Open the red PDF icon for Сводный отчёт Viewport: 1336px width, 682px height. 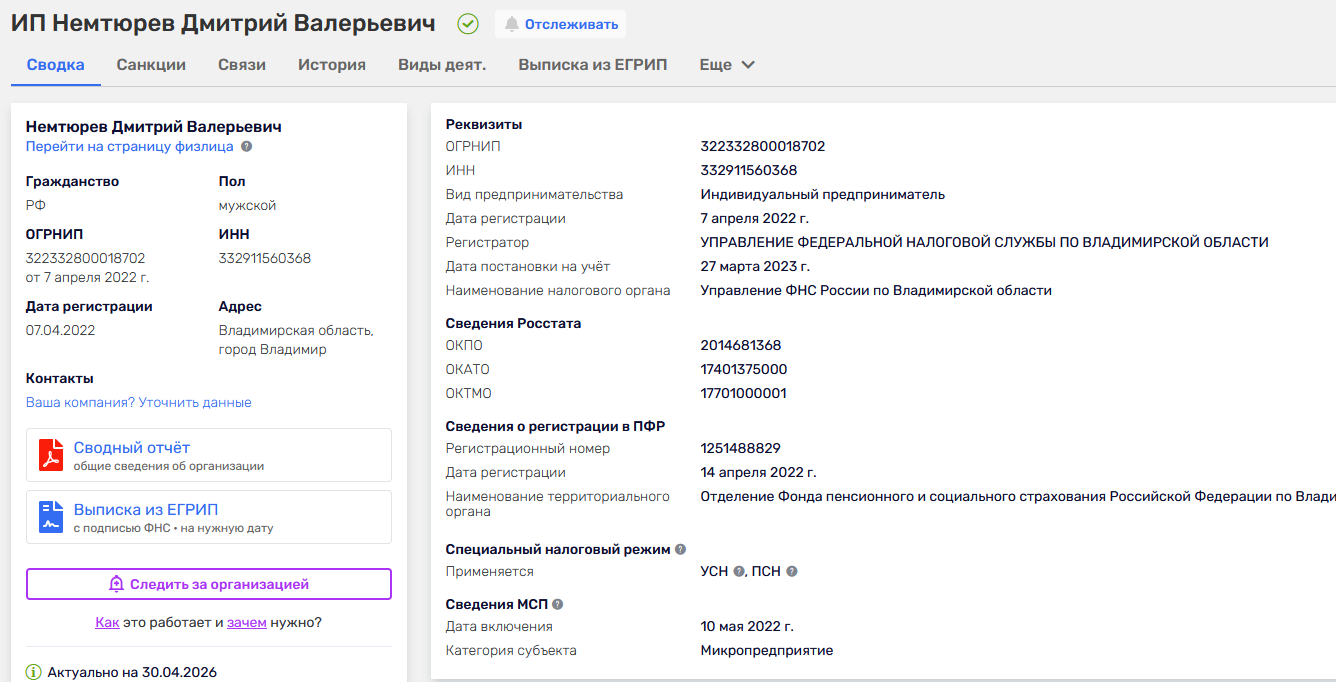51,455
